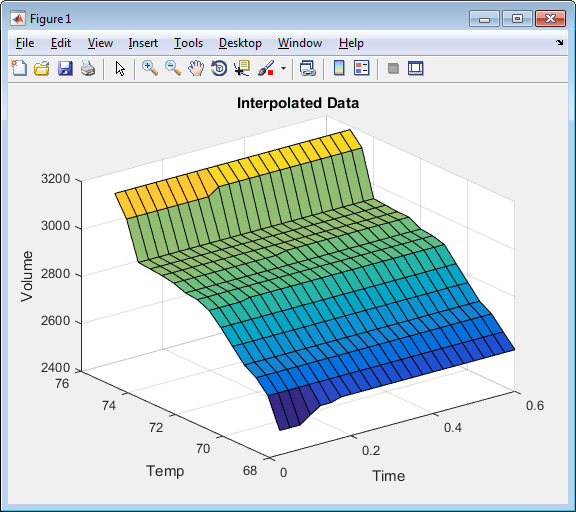Image resolution: width=576 pixels, height=512 pixels.
Task: Print the figure using printer icon
Action: point(88,68)
